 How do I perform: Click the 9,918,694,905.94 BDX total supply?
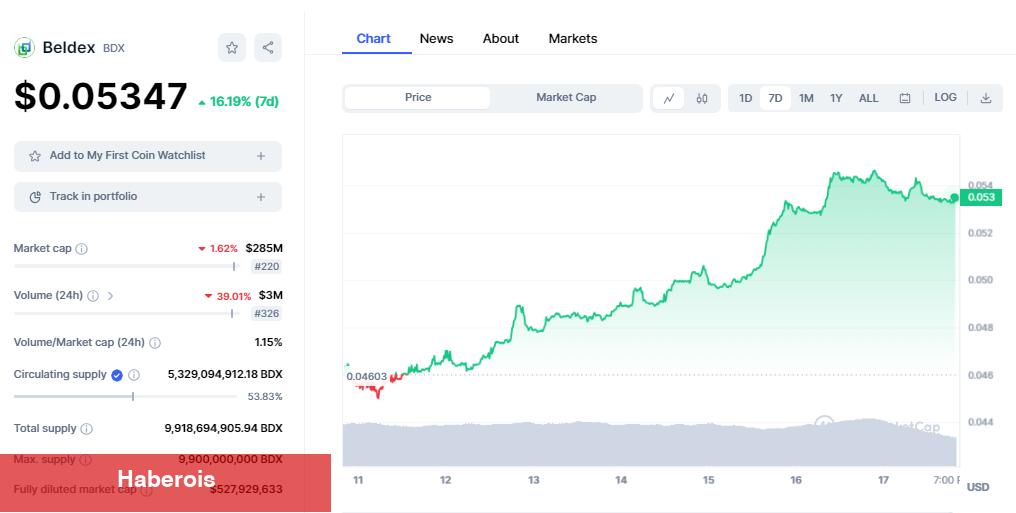(224, 429)
